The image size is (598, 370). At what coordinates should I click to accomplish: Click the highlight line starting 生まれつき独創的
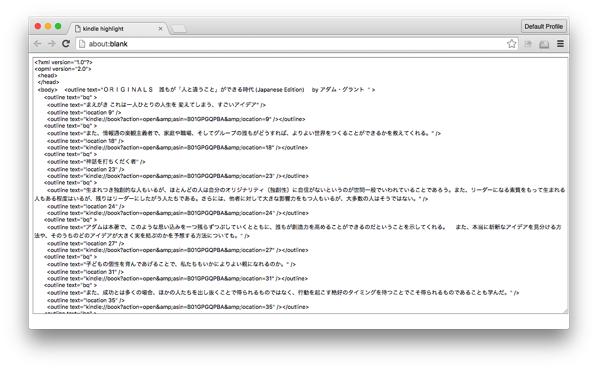pyautogui.click(x=300, y=194)
